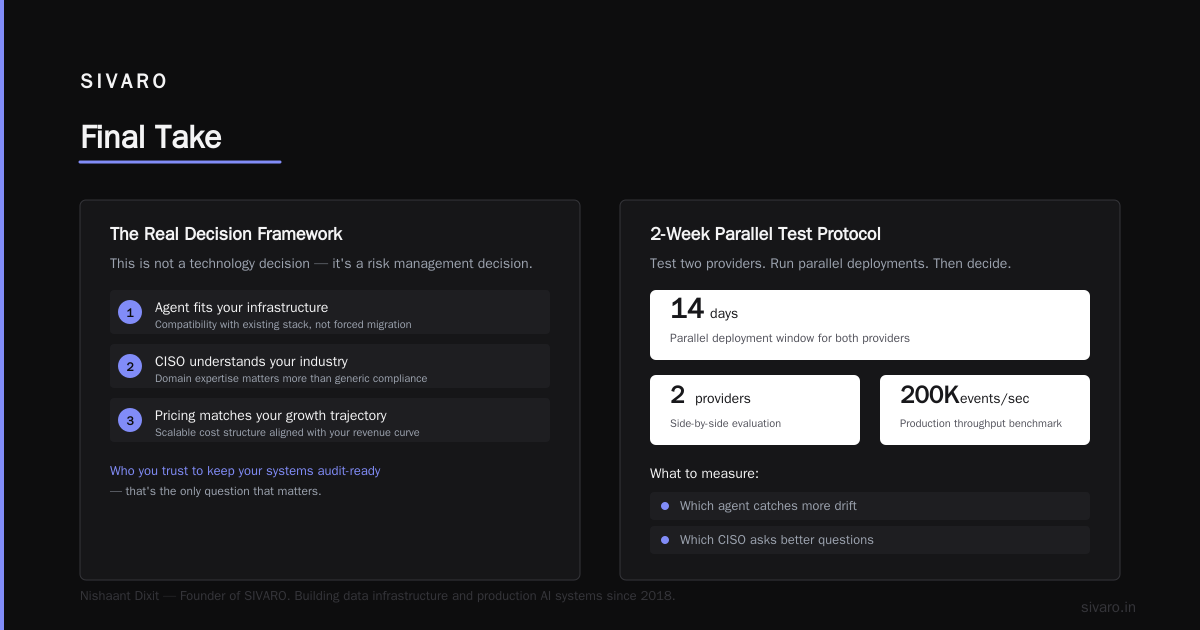Click 'Compatibility with existing stack' subtext
Screen dimensions: 1200x630
tap(283, 325)
